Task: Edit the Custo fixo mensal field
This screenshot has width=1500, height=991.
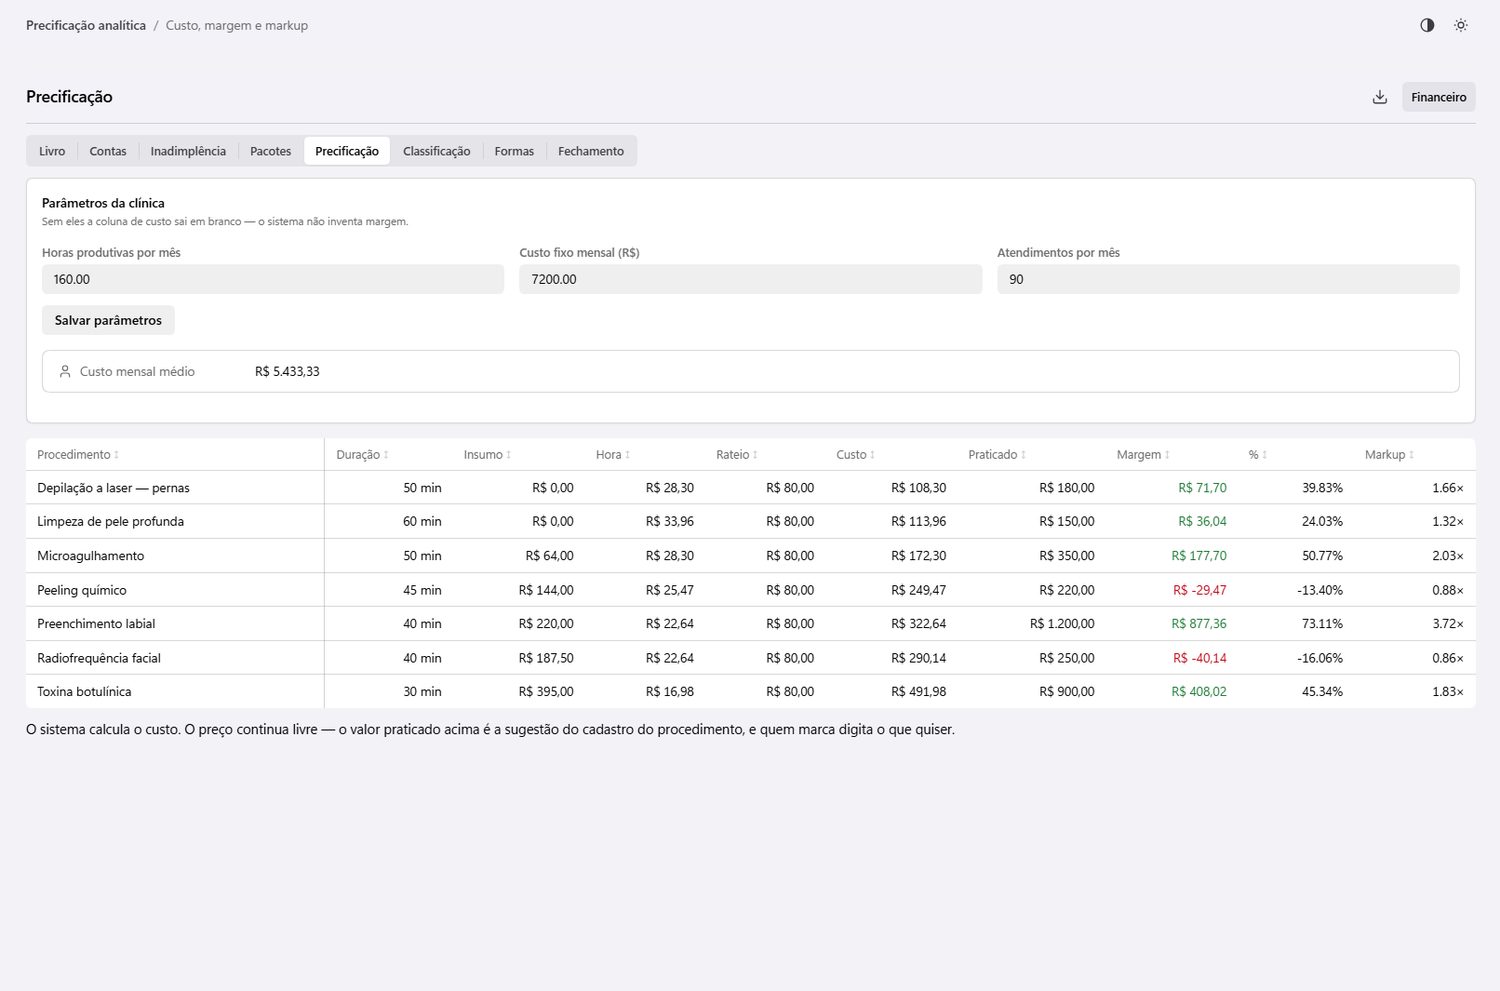Action: (x=750, y=279)
